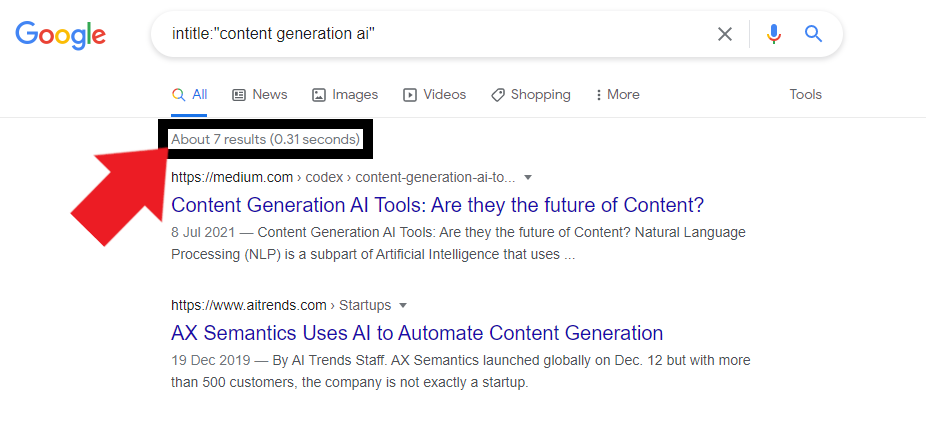Click the '19 Dec 2019' snippet date

pyautogui.click(x=210, y=360)
